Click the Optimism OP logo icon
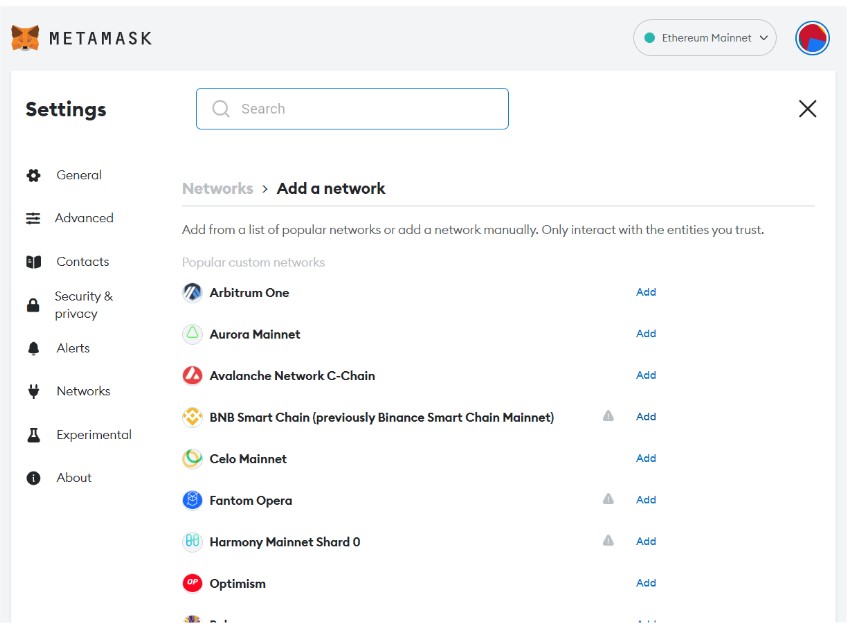The height and width of the screenshot is (641, 853). [192, 583]
